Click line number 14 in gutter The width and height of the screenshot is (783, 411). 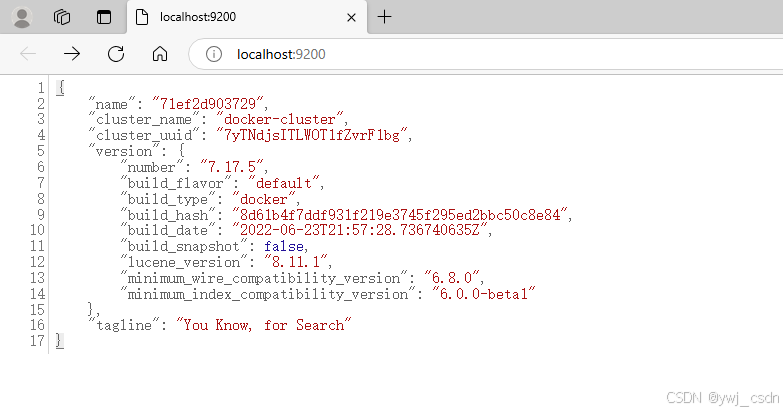37,294
